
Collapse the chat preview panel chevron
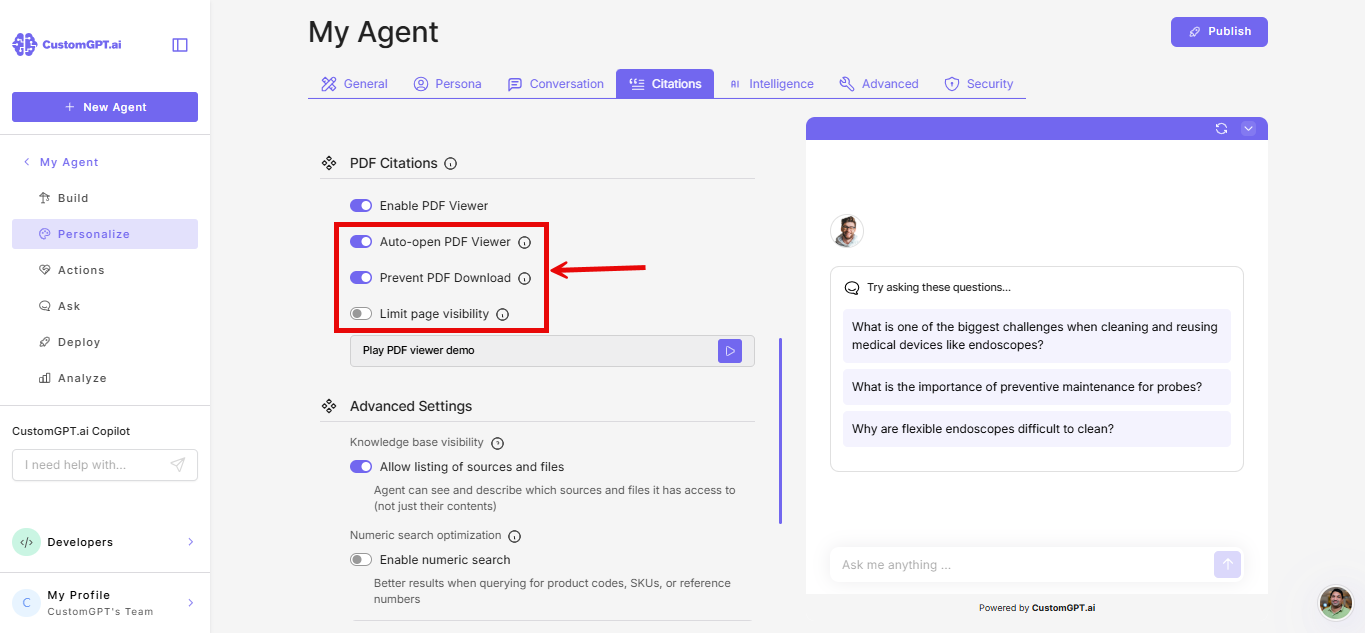pyautogui.click(x=1248, y=128)
